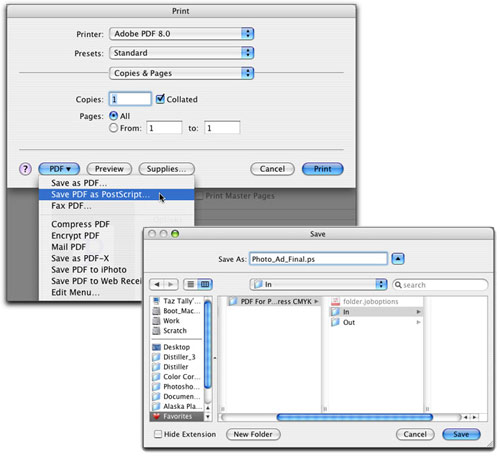The width and height of the screenshot is (500, 456).
Task: Open the Printer dropdown showing Adobe PDF 8.0
Action: (x=182, y=34)
